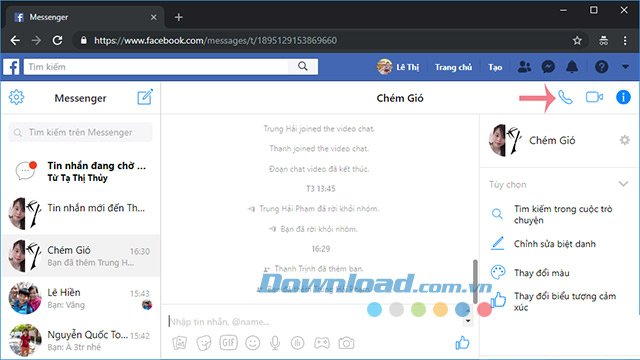
Task: Click the browser address bar URL
Action: pos(216,40)
